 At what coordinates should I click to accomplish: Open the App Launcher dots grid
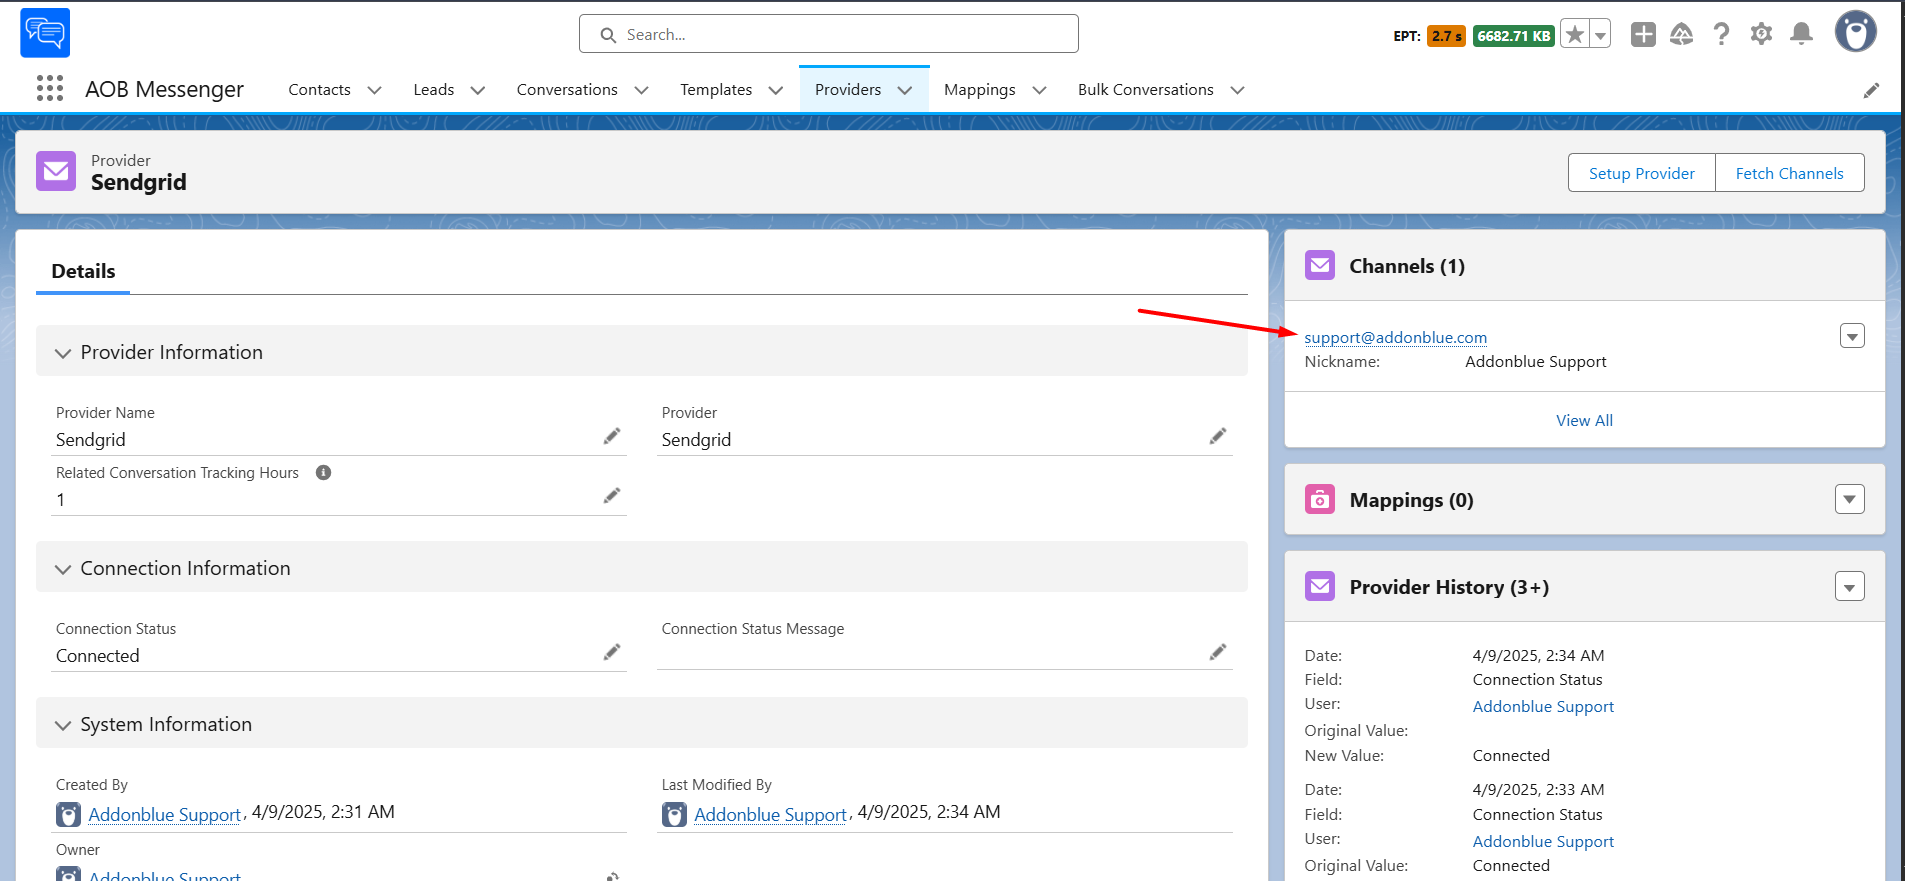[x=50, y=88]
